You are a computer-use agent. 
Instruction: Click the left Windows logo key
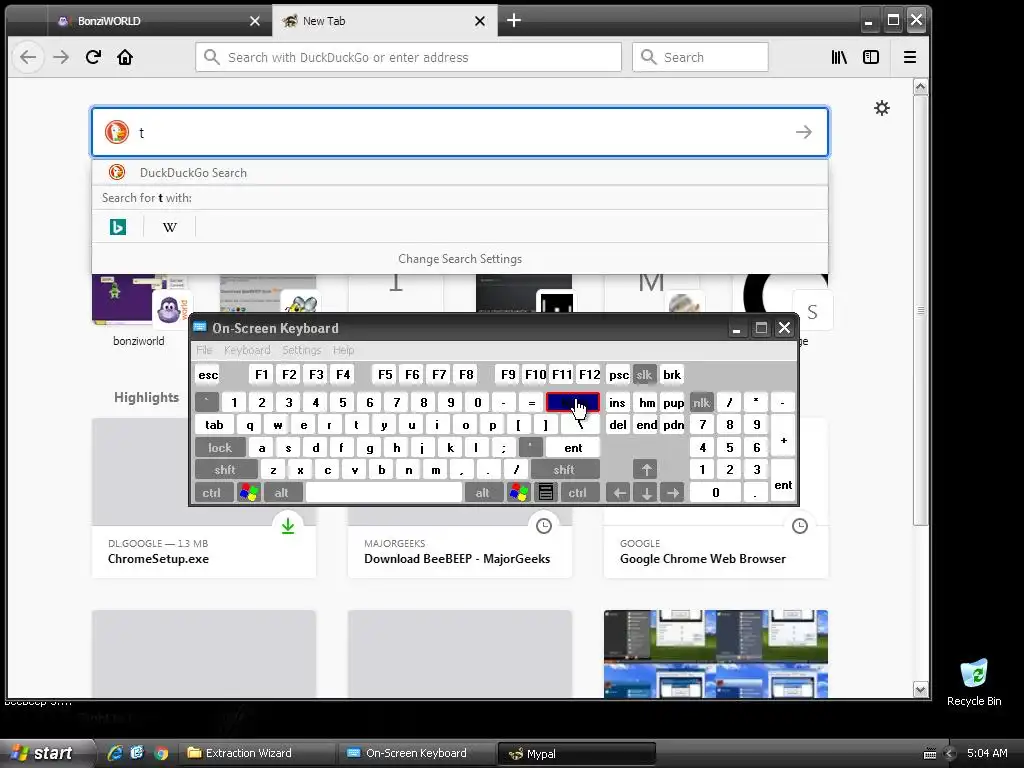coord(249,493)
